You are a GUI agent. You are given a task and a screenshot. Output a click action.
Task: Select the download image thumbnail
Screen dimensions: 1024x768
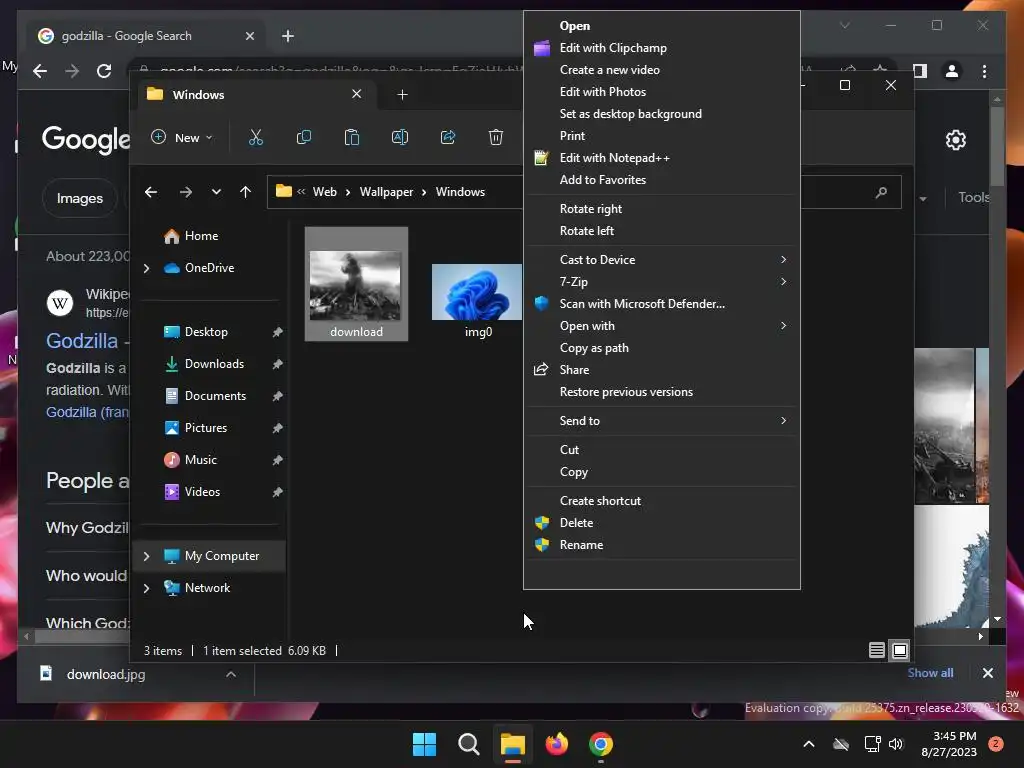coord(356,284)
